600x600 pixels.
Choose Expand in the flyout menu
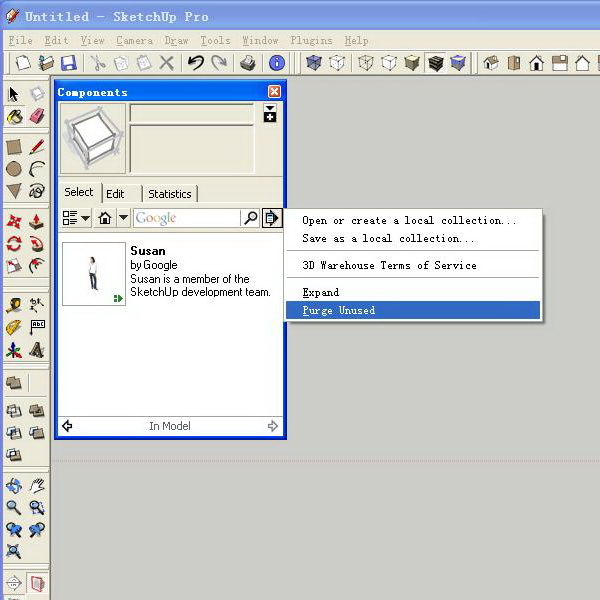(413, 292)
